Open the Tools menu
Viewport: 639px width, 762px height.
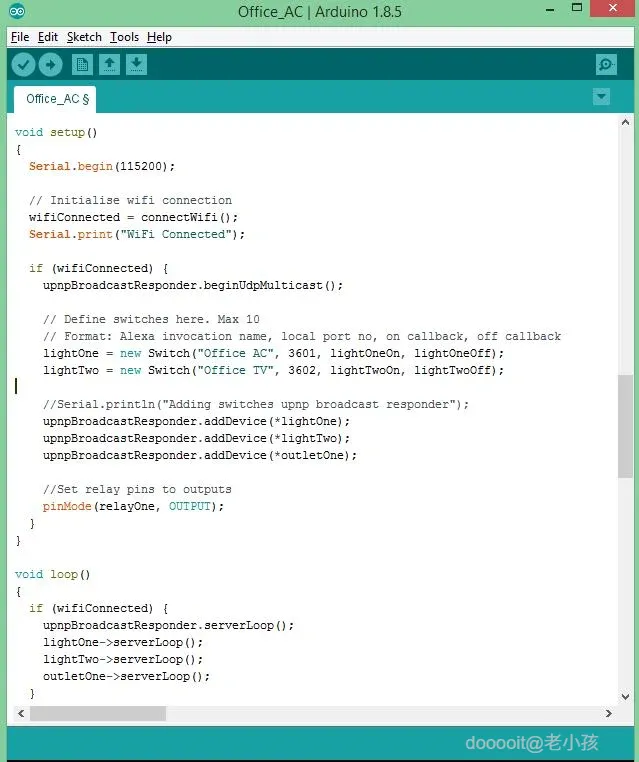124,37
